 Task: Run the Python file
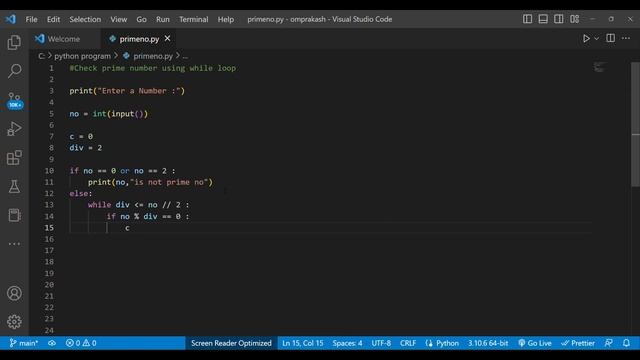pos(586,38)
